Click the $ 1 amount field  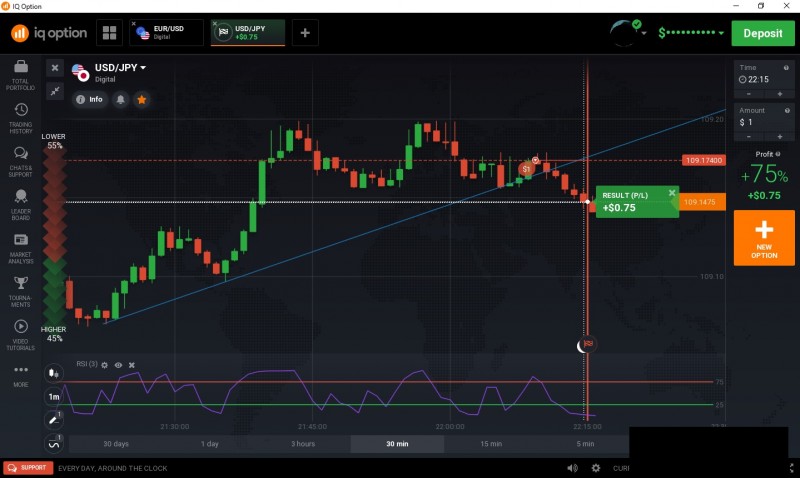764,122
